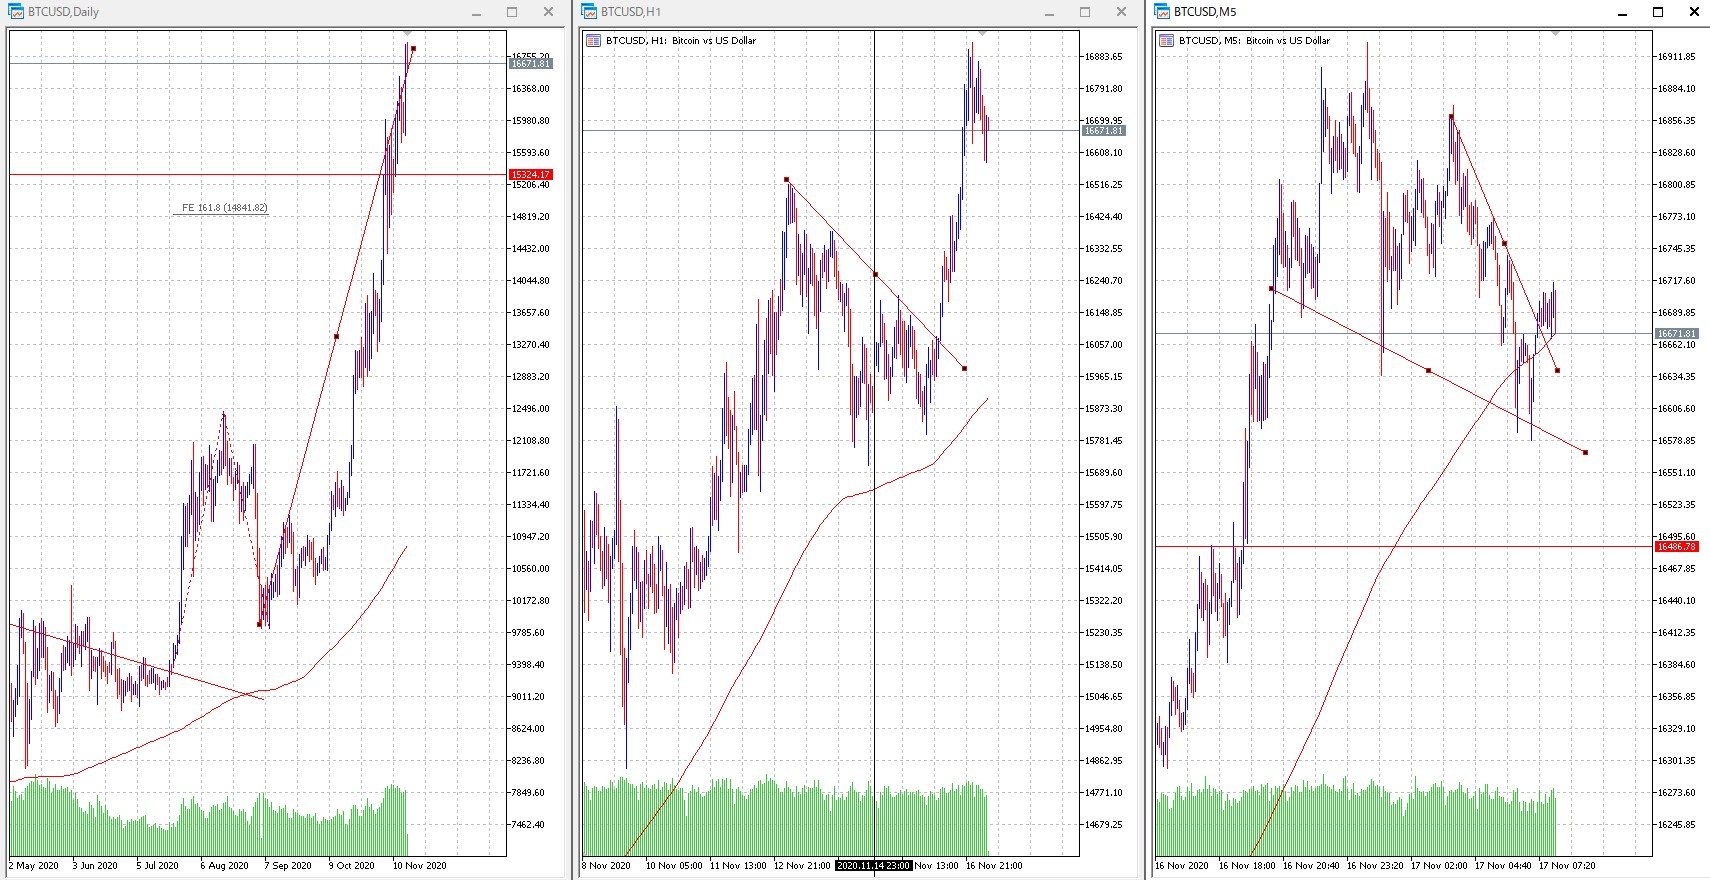Click the chart shift triangle on M5 chart
The height and width of the screenshot is (880, 1710).
tap(1555, 34)
